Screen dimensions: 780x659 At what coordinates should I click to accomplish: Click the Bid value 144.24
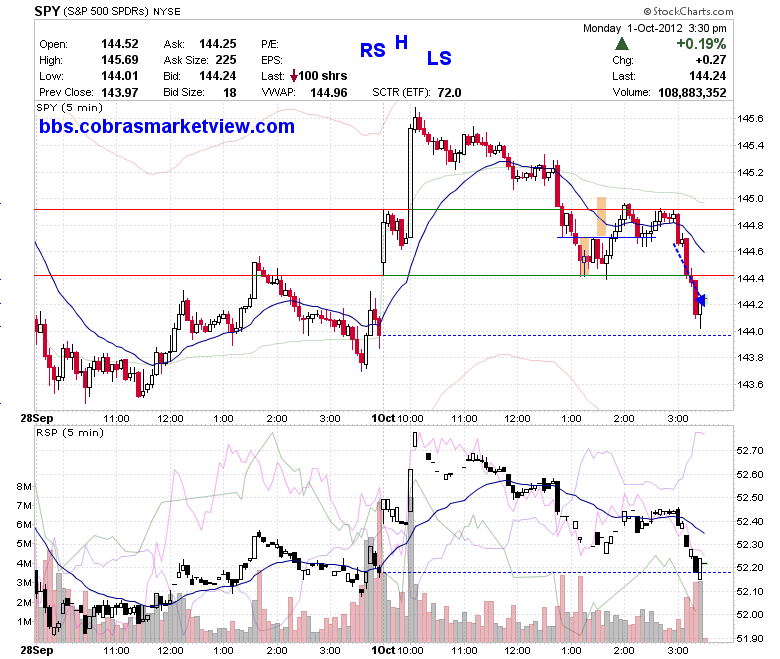(x=218, y=76)
